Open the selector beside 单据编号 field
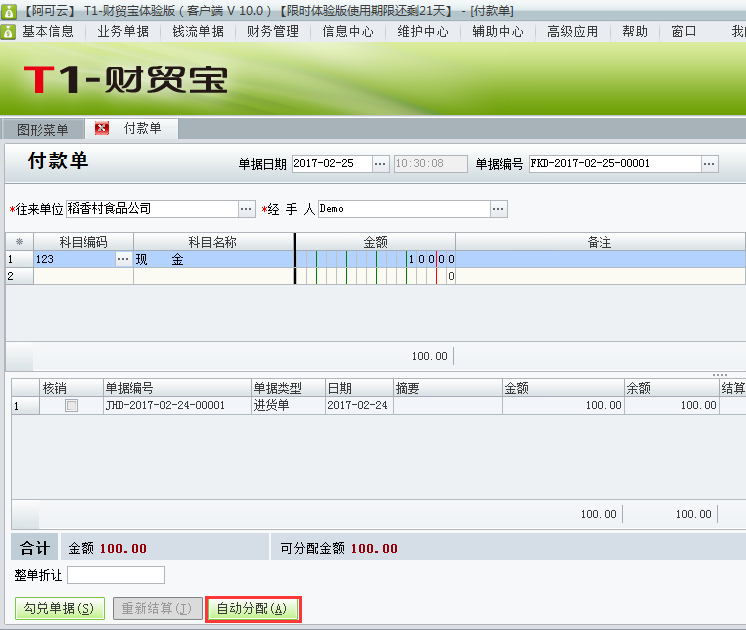The width and height of the screenshot is (746, 630). pos(709,164)
